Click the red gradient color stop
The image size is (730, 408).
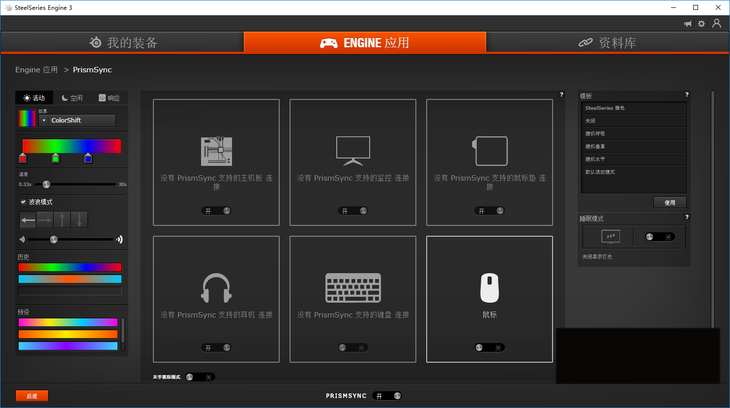coord(23,158)
